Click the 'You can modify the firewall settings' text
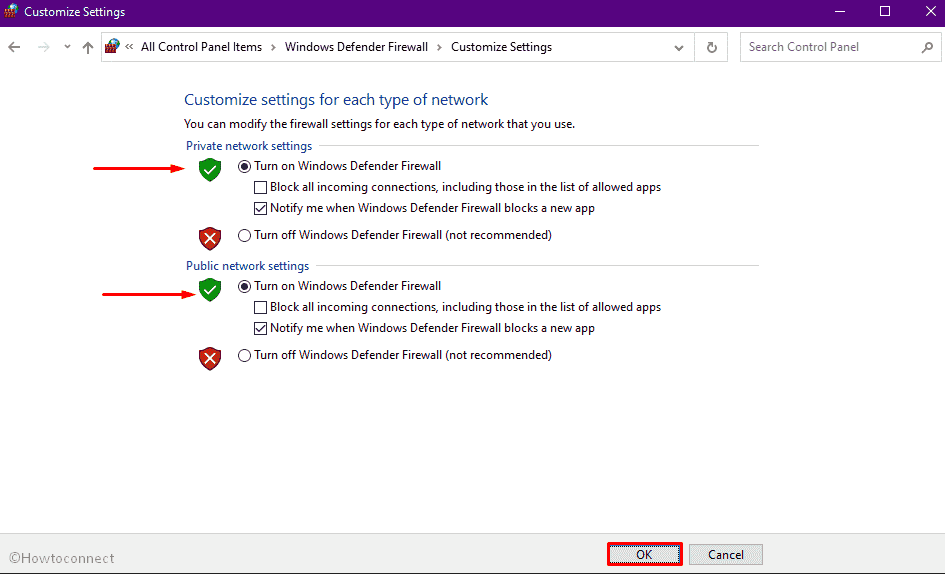 tap(379, 124)
